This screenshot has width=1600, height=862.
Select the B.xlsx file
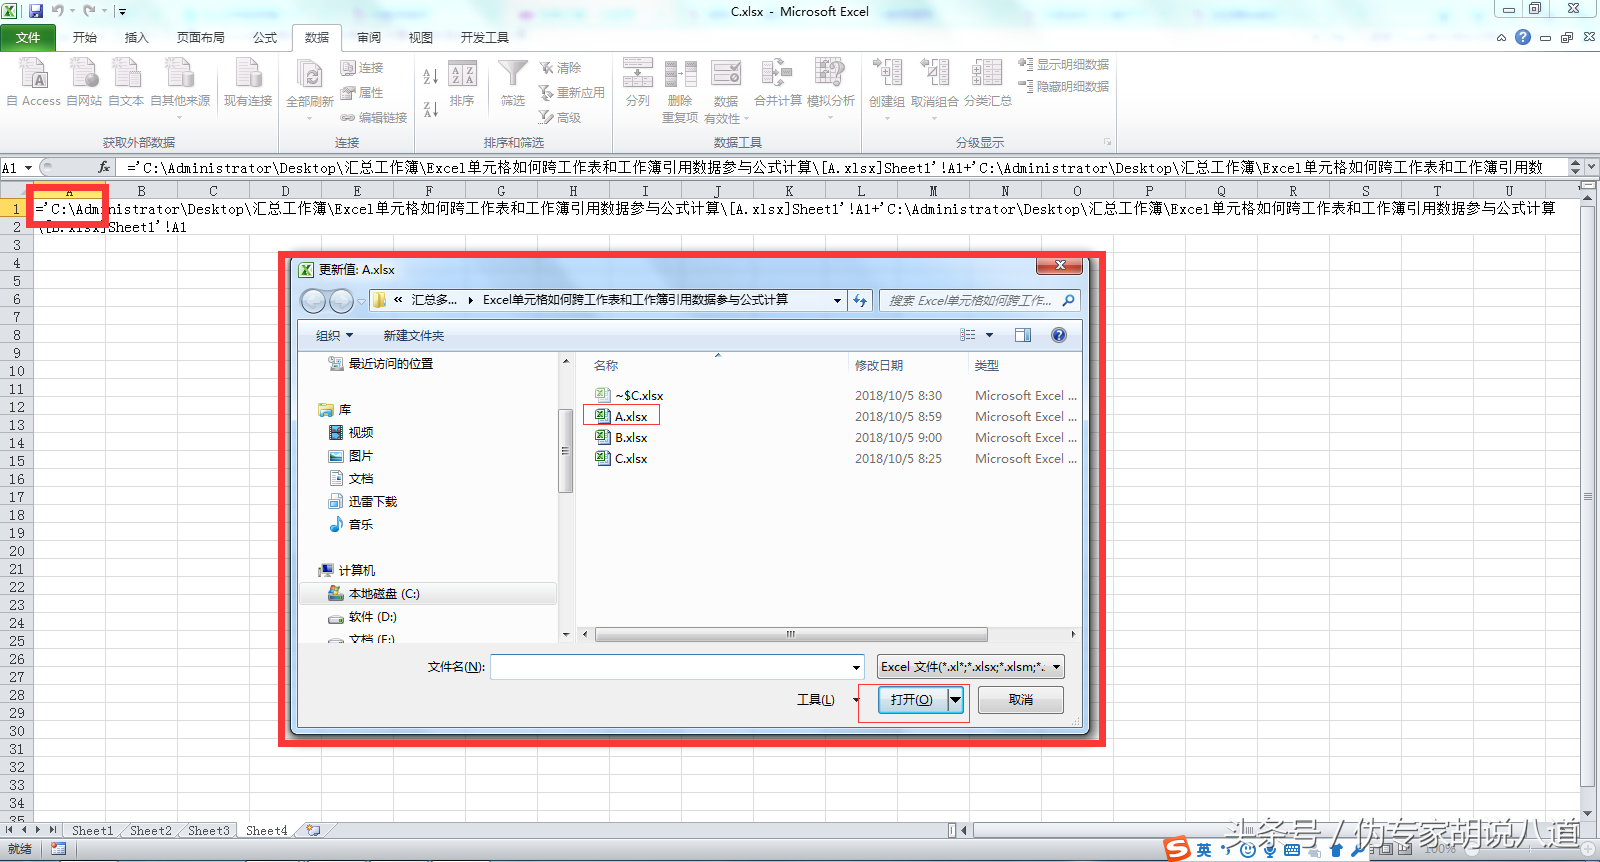(x=622, y=437)
